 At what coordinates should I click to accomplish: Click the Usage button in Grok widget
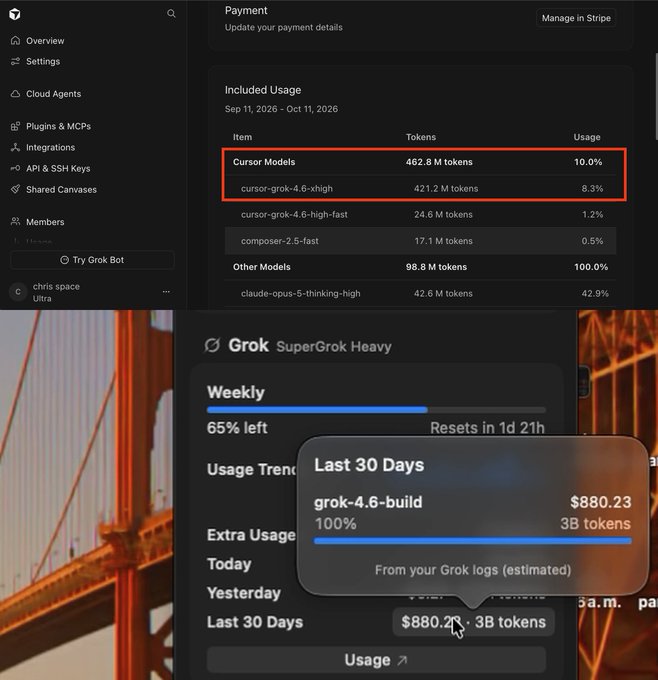[x=376, y=660]
